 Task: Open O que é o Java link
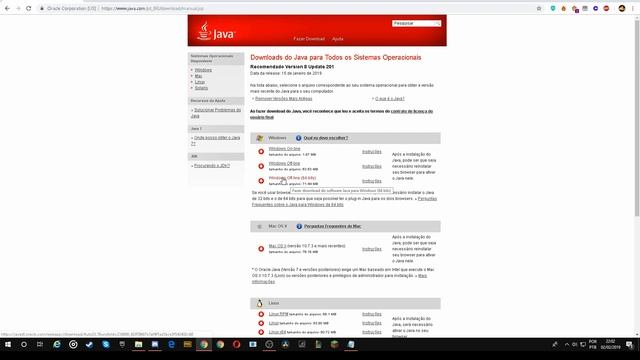[x=389, y=99]
